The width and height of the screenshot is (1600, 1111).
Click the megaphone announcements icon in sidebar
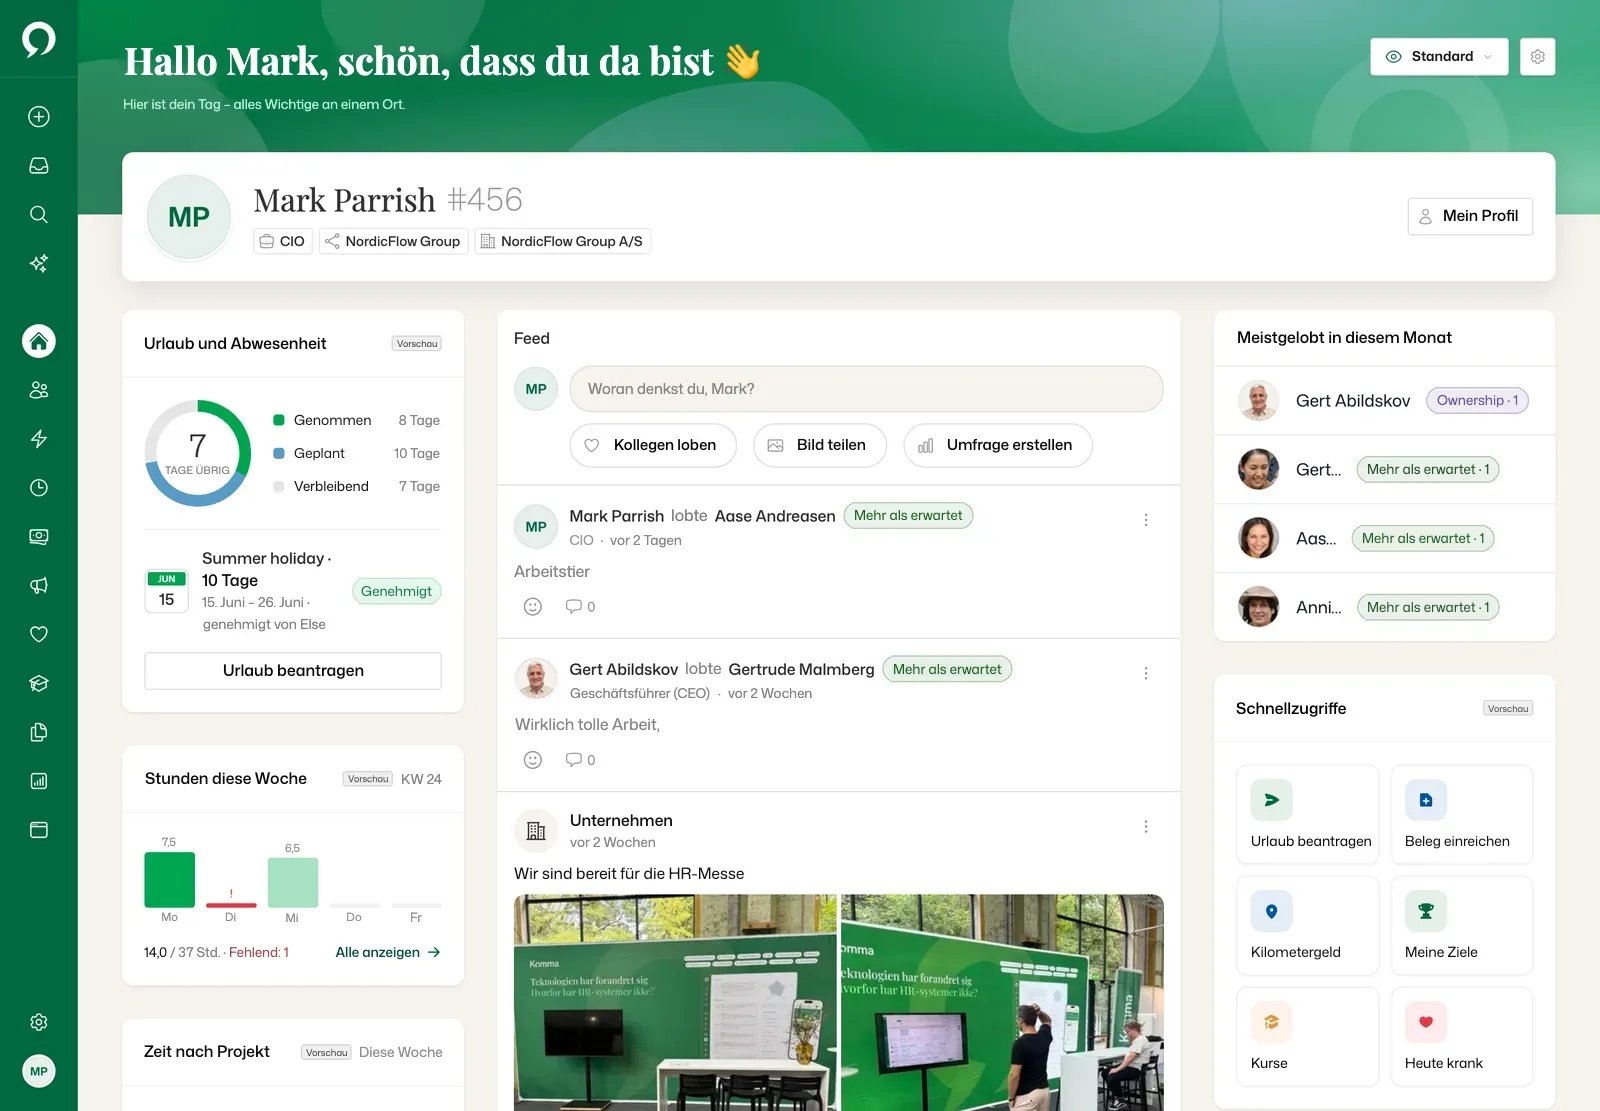coord(39,586)
